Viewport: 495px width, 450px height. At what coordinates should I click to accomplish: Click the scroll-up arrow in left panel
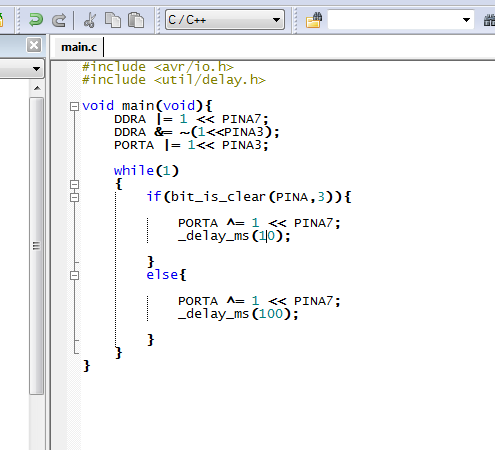[37, 88]
